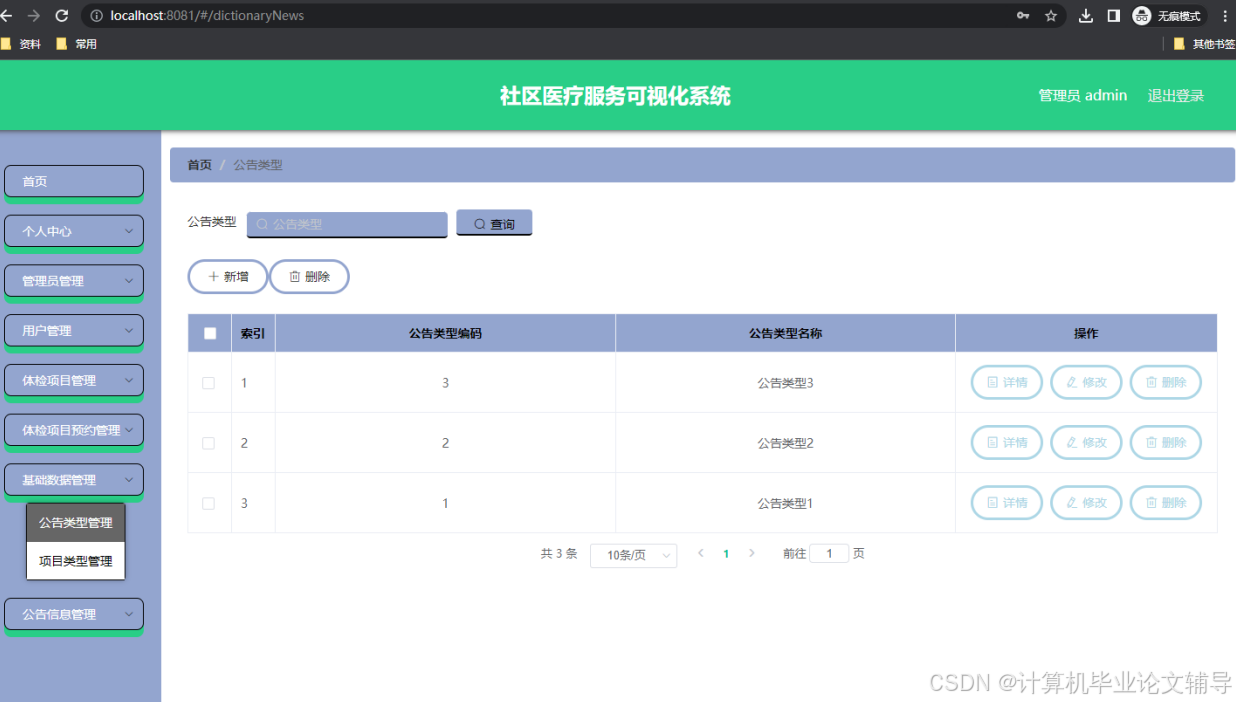Click the browser reload icon

click(x=63, y=15)
